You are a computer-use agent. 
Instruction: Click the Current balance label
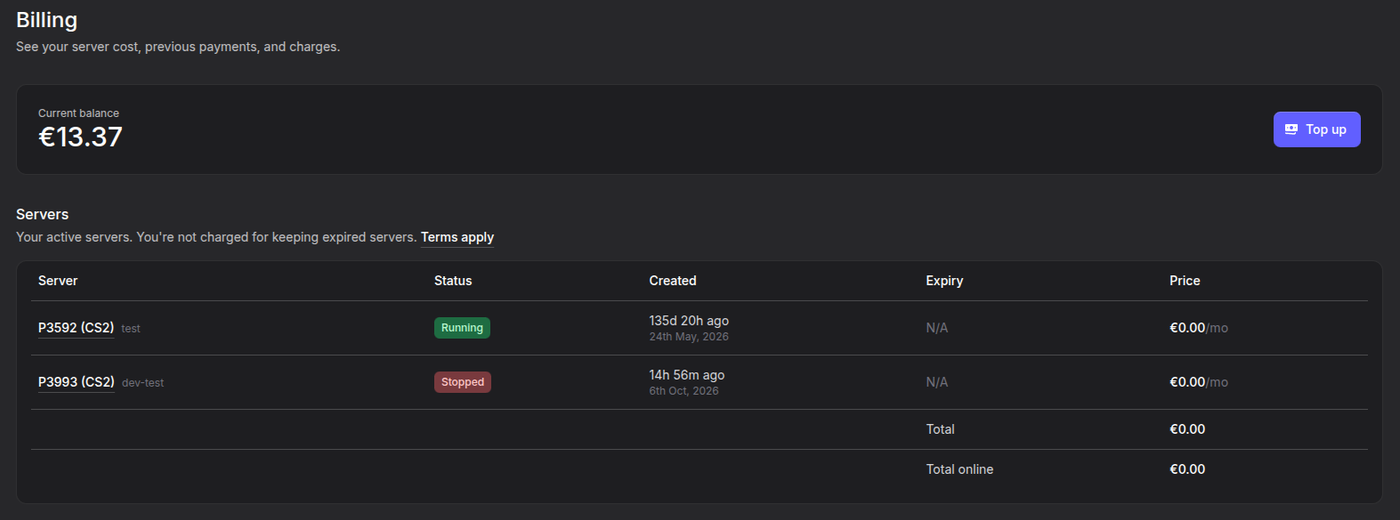(79, 113)
